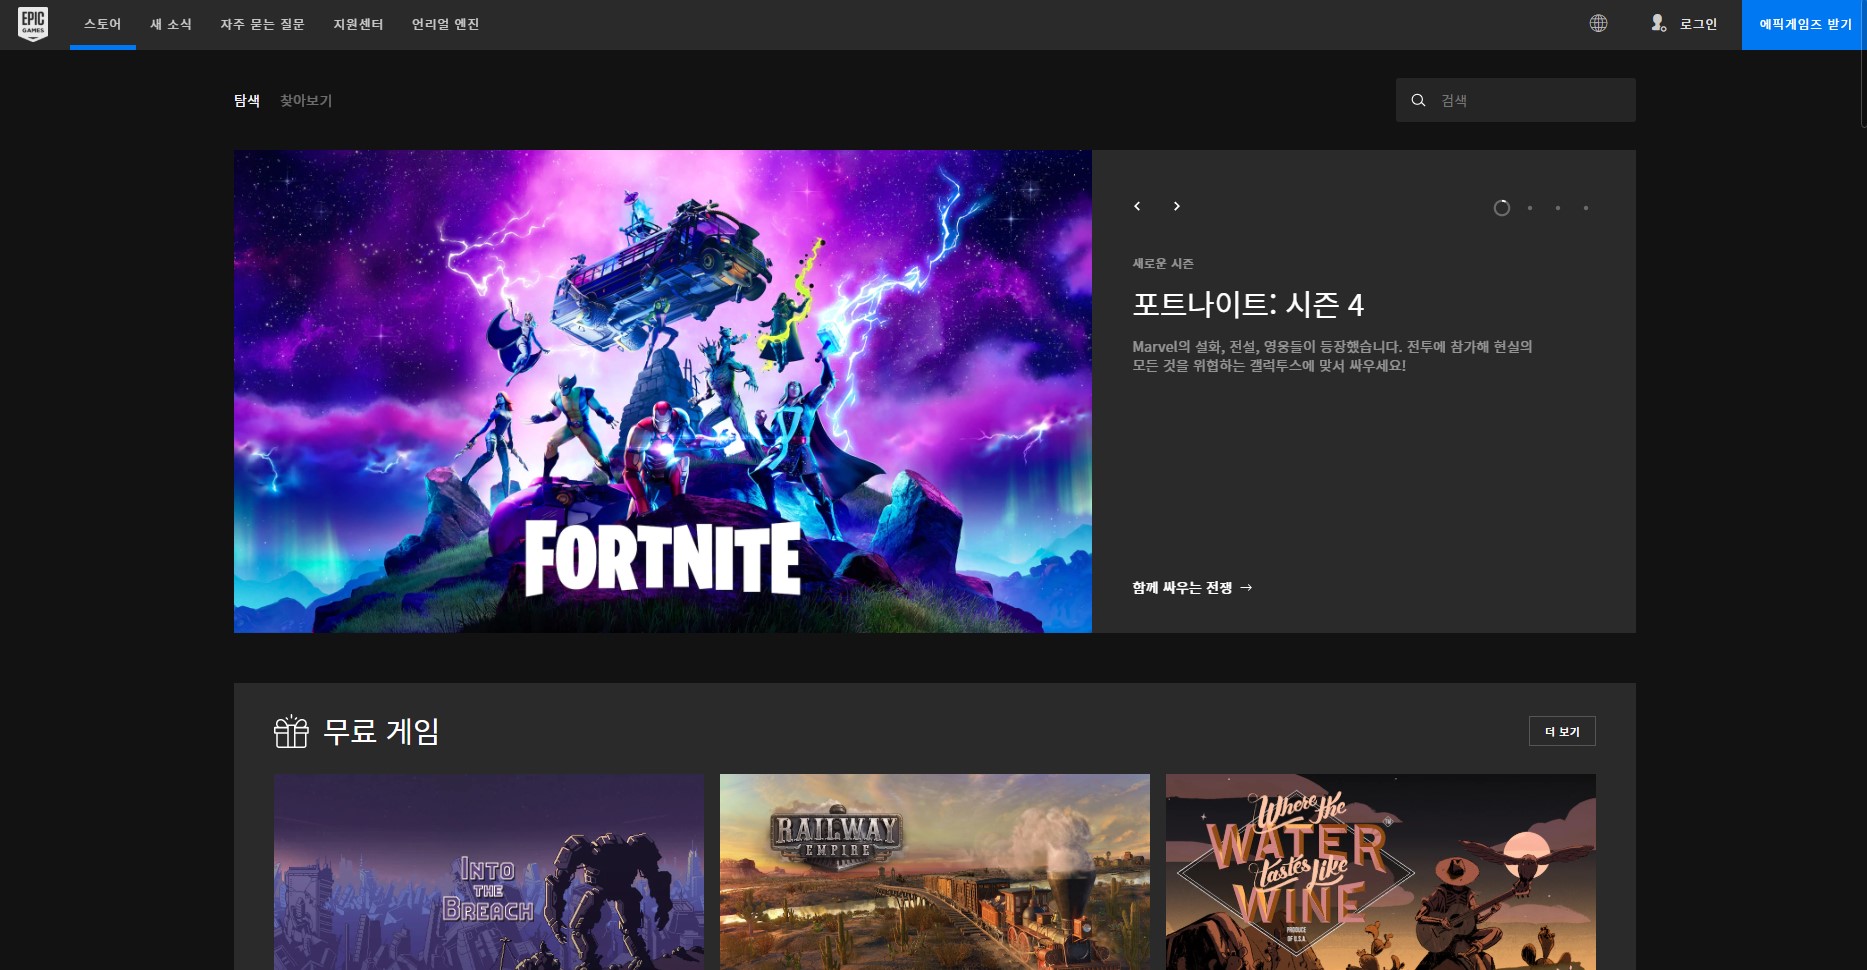The width and height of the screenshot is (1867, 970).
Task: Go to next carousel slide arrow
Action: 1177,206
